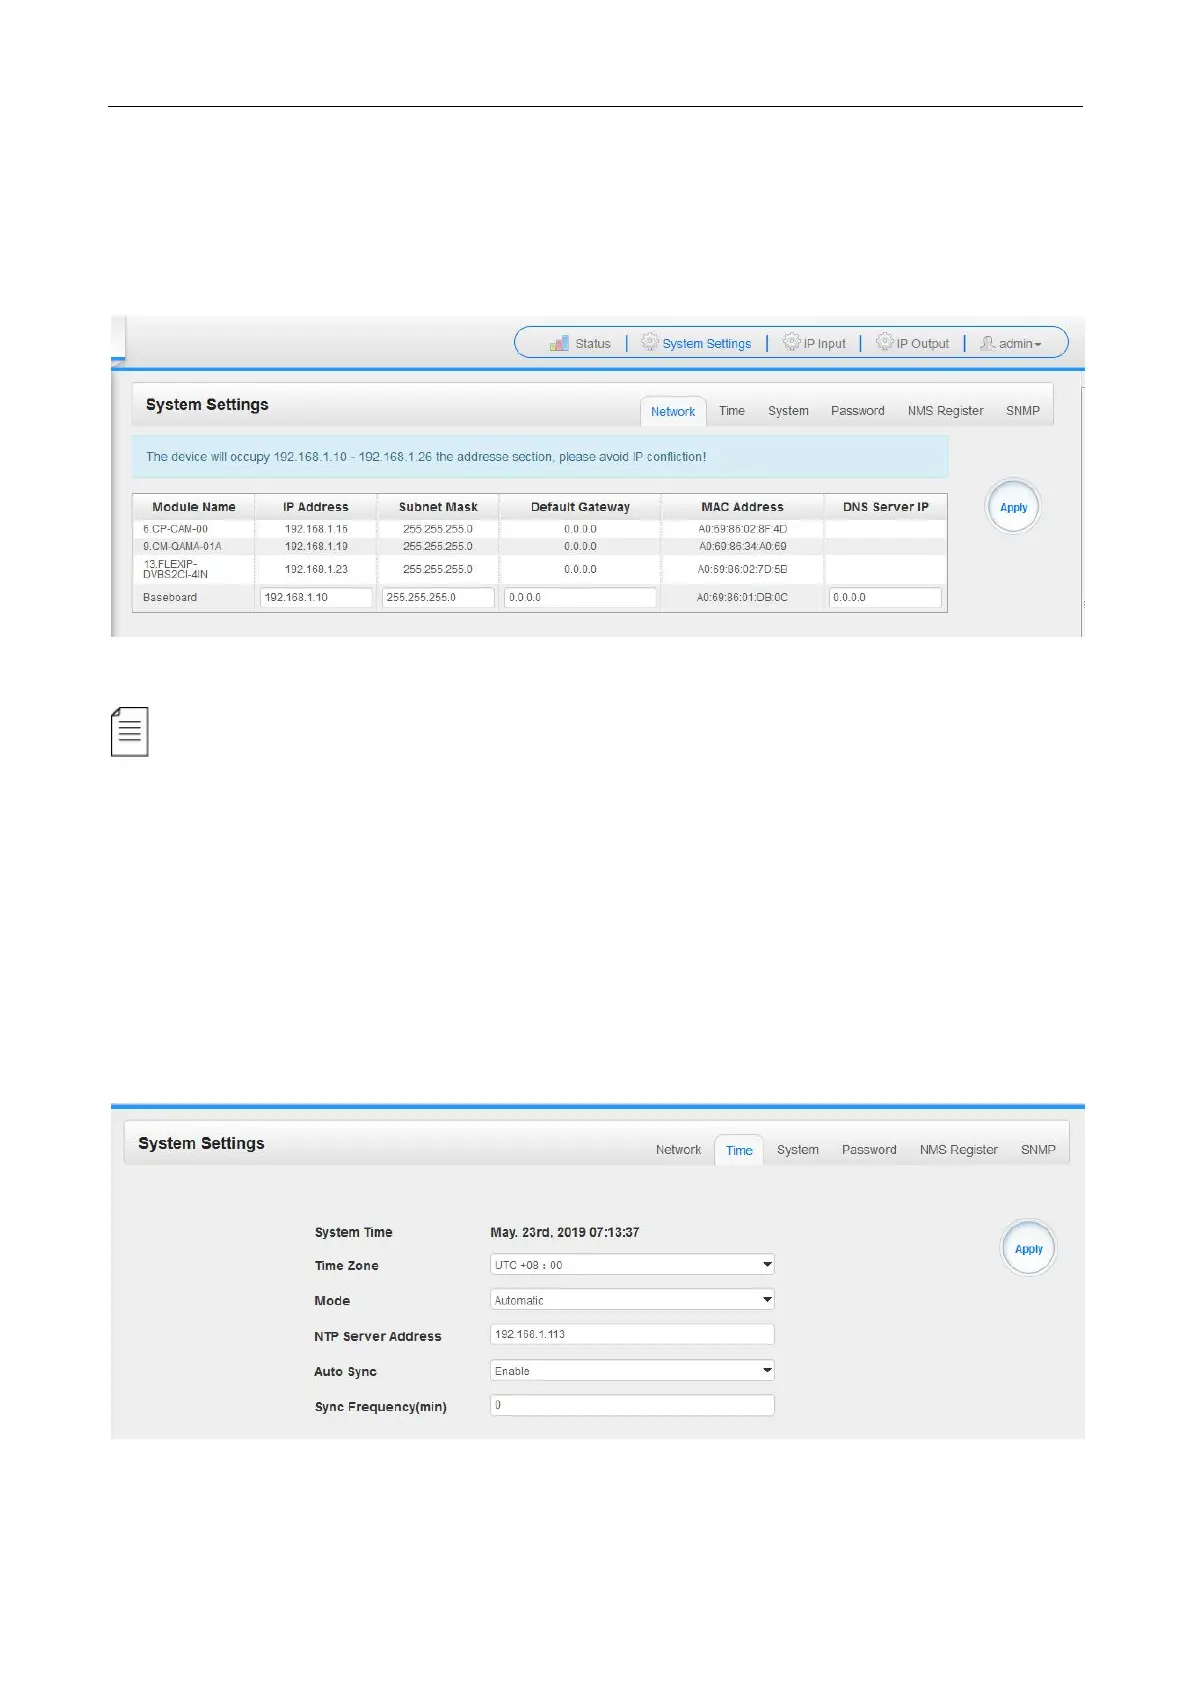Click the NTP Server Address field
This screenshot has width=1191, height=1684.
632,1335
